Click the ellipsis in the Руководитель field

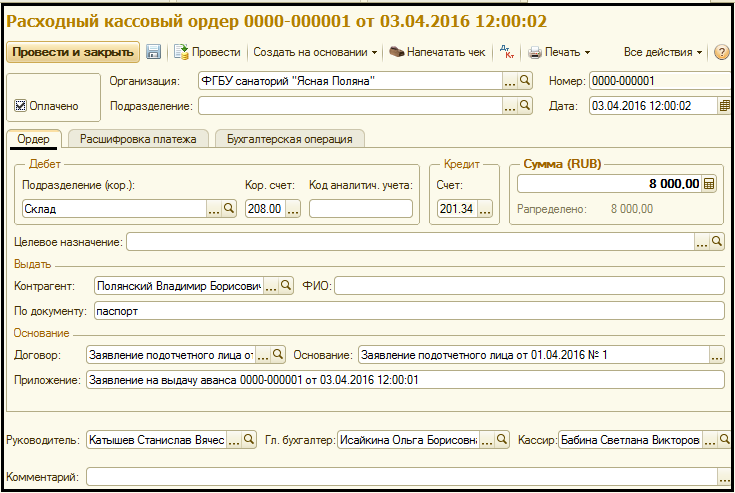tap(234, 440)
